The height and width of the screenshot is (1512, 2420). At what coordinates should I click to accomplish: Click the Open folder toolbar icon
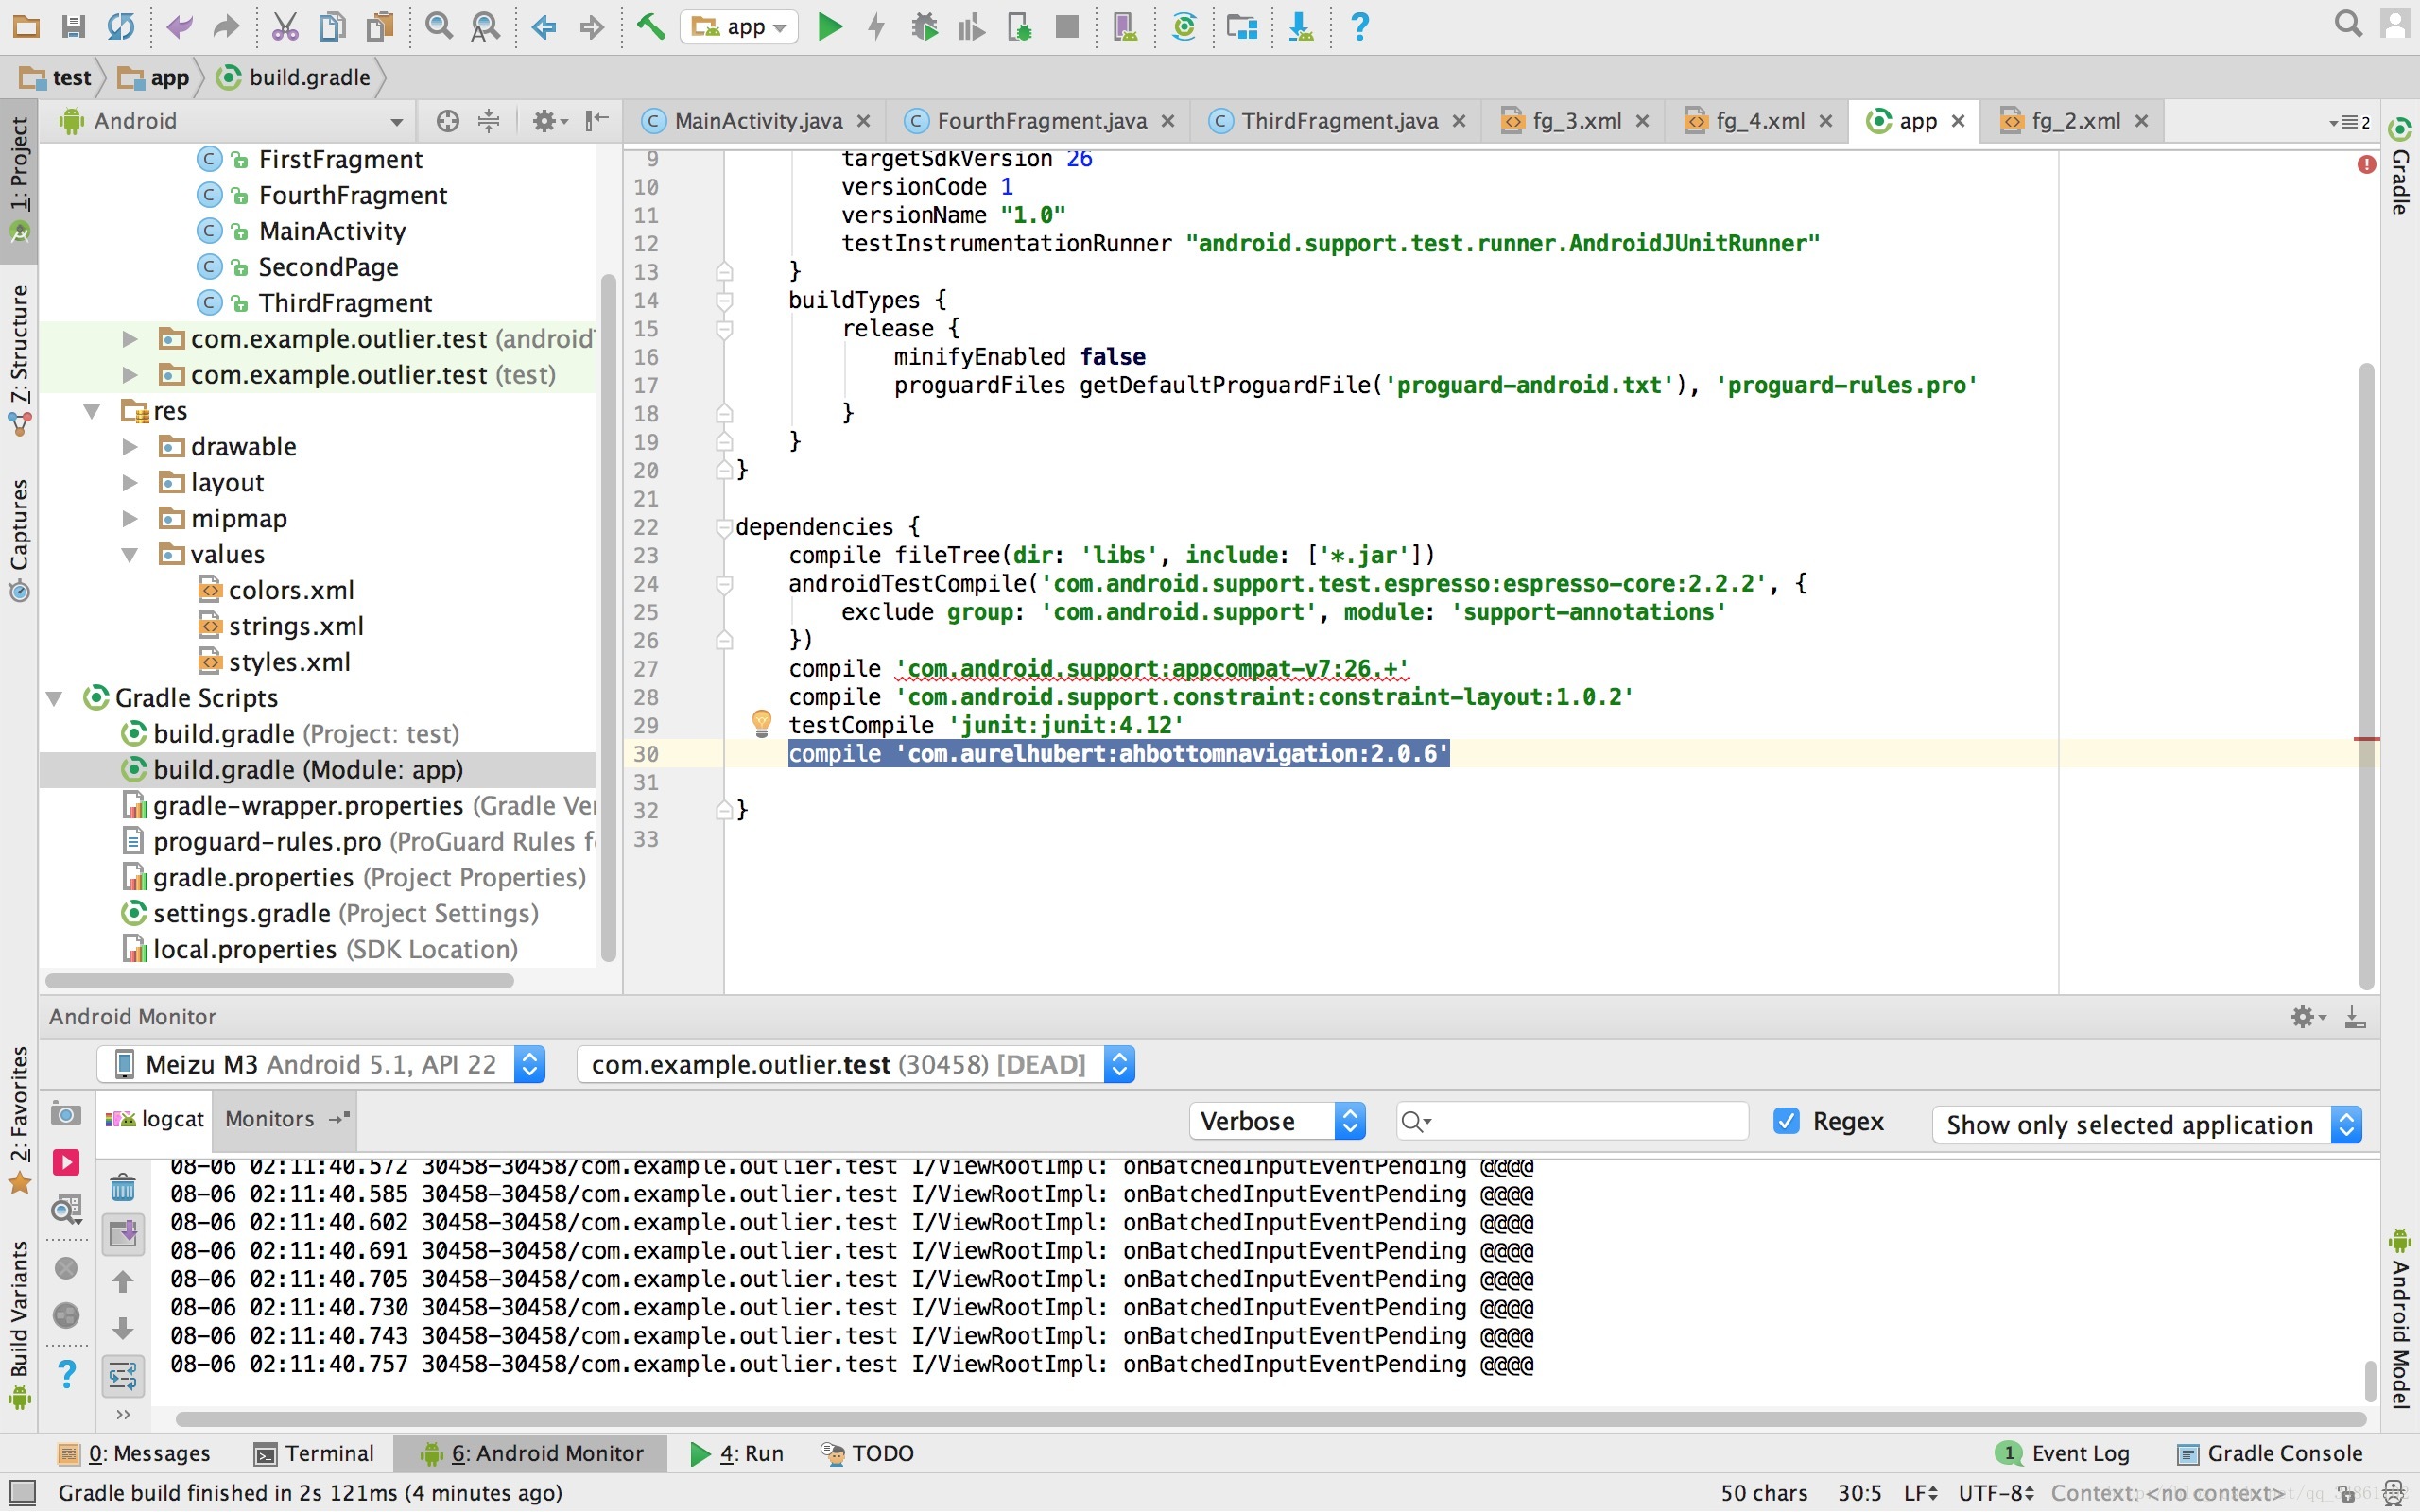click(x=26, y=26)
